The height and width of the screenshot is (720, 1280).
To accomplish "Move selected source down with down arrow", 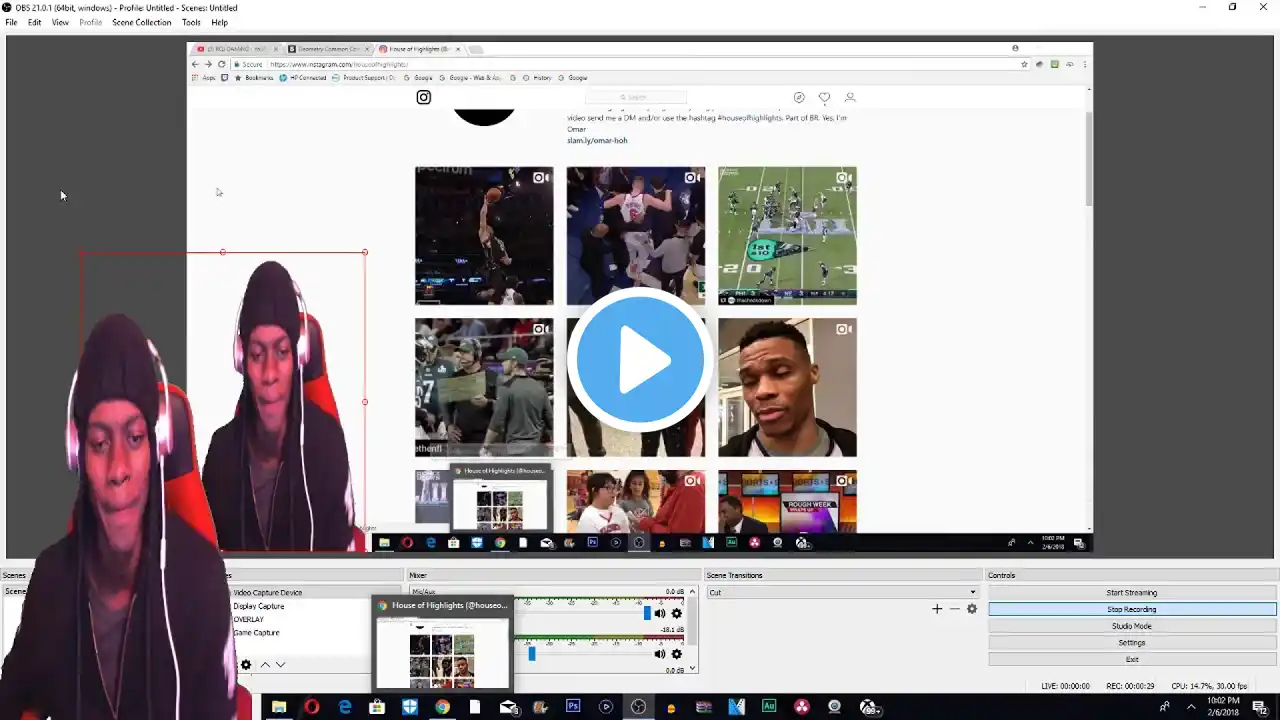I will point(280,665).
